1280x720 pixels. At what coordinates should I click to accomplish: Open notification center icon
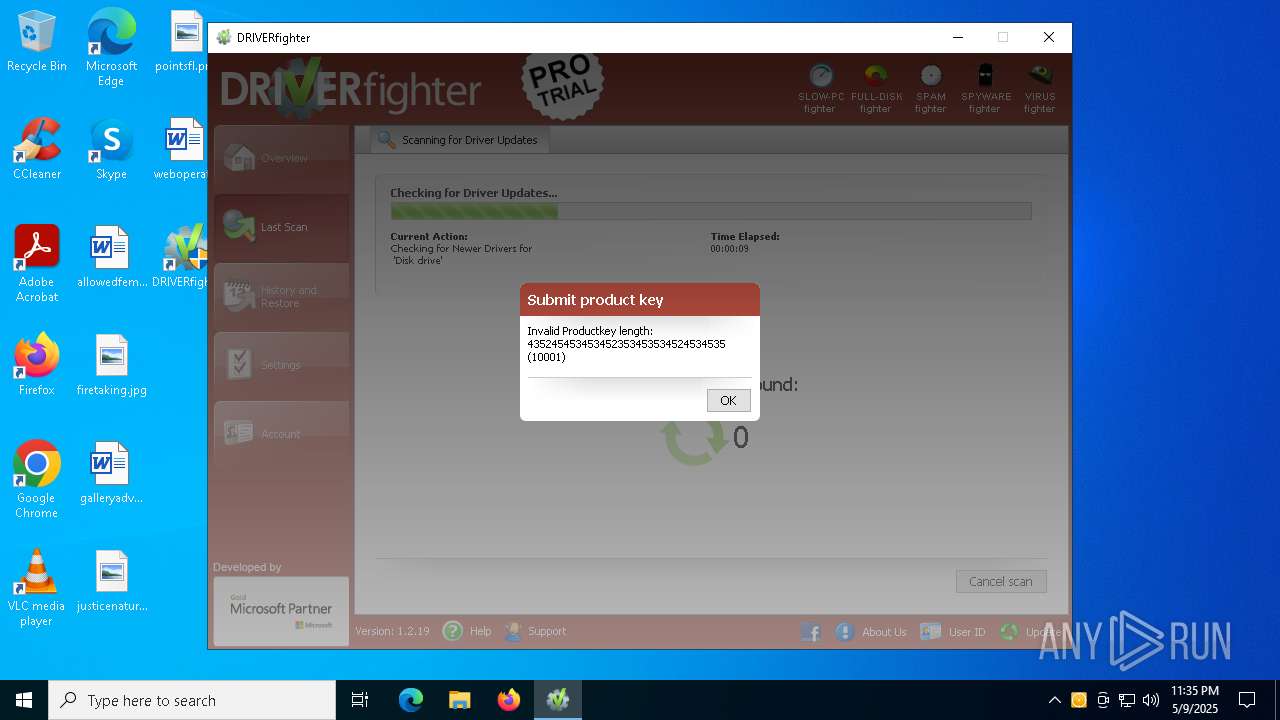point(1247,700)
